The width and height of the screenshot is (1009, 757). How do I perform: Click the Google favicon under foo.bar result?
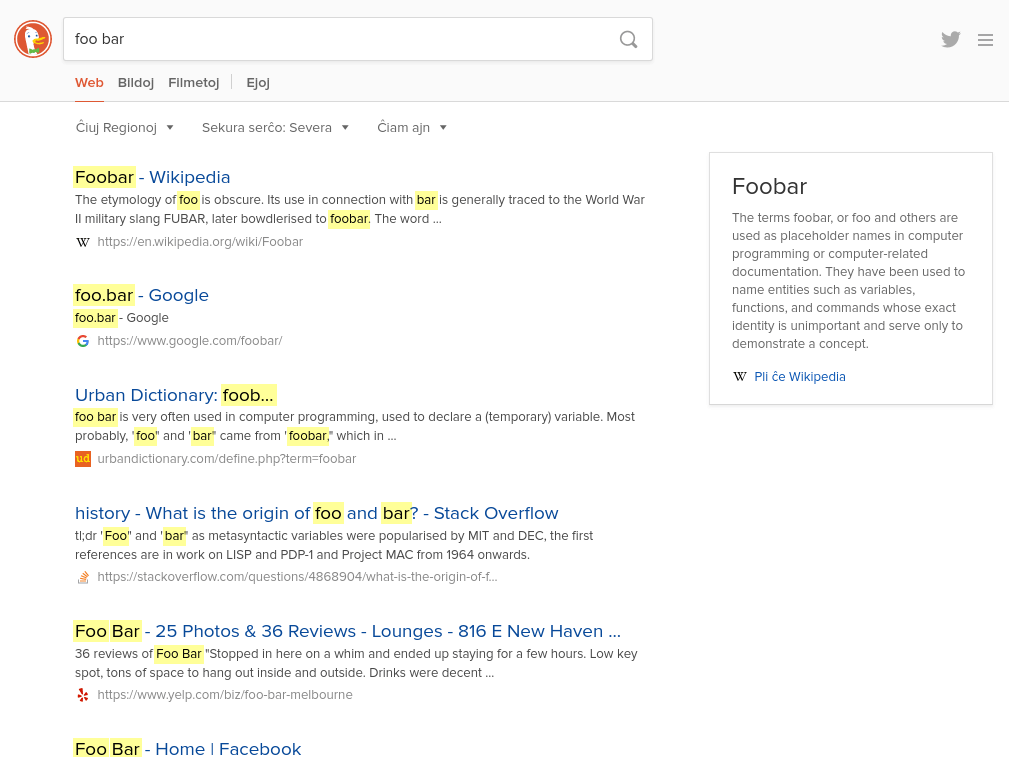pos(83,341)
